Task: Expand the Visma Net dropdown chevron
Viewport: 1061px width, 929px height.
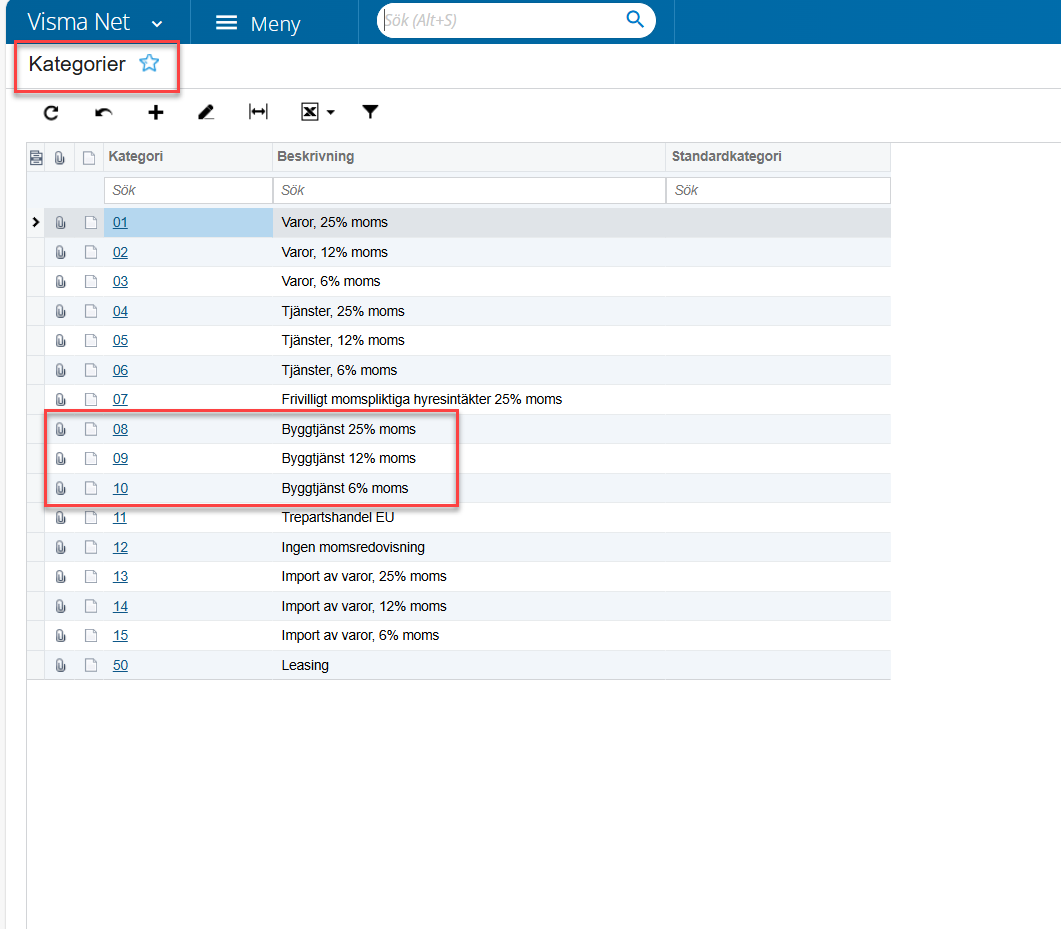Action: [x=157, y=23]
